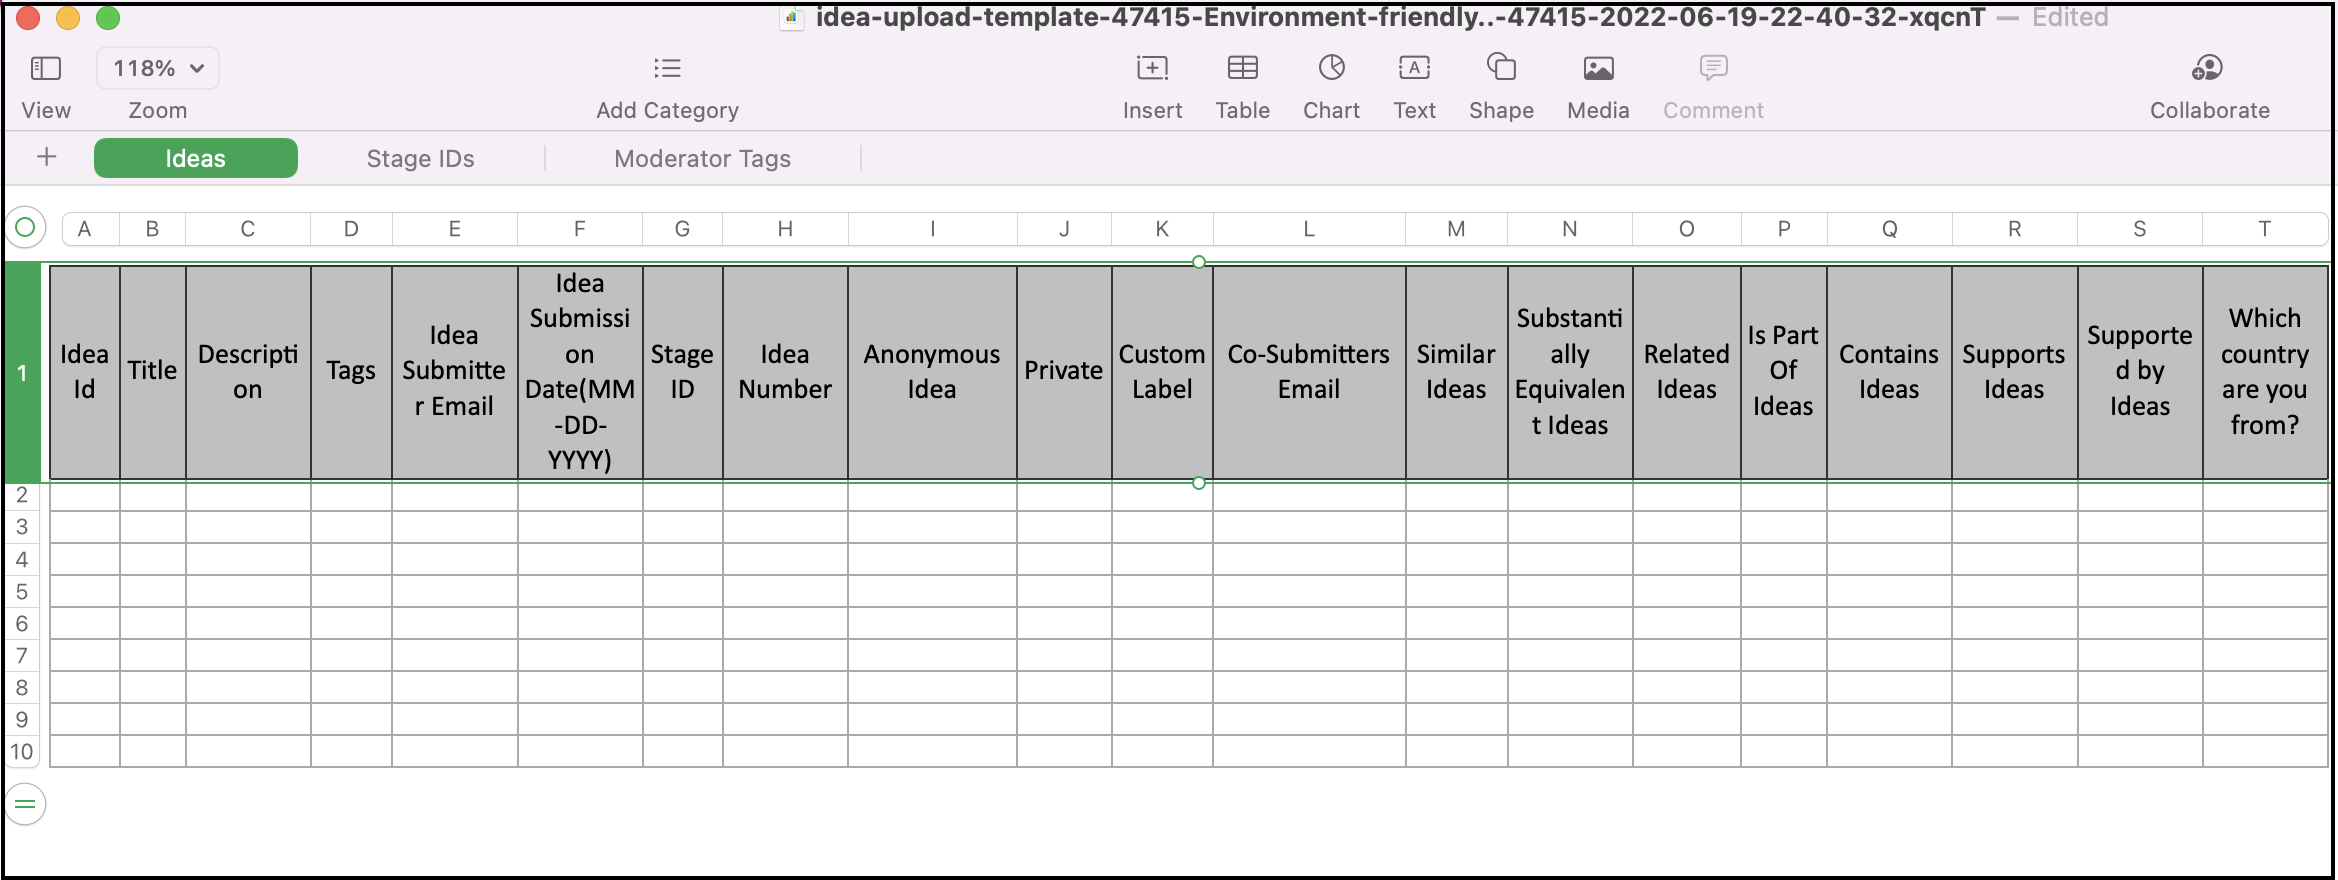2338x880 pixels.
Task: Click the Comment toolbar button
Action: point(1713,68)
